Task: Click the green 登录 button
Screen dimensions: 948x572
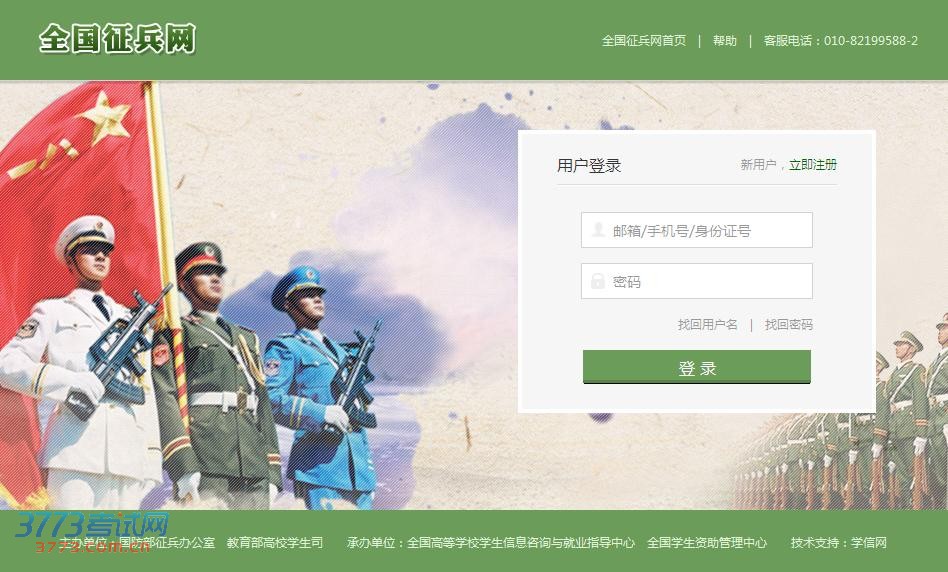Action: tap(696, 367)
